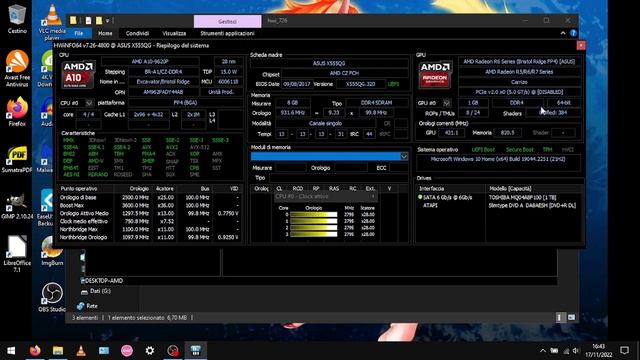
Task: Open Avast Free Antivirus desktop shortcut
Action: [17, 68]
